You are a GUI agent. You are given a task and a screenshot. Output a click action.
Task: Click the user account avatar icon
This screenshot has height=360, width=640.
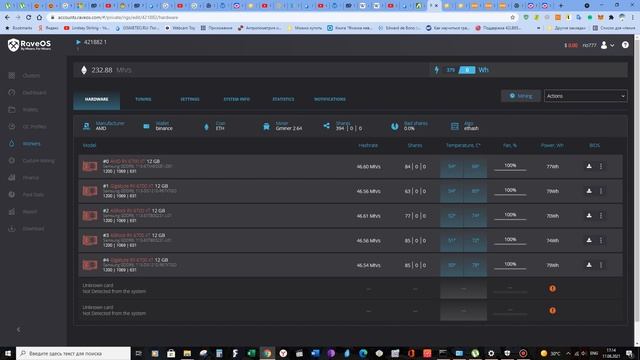pyautogui.click(x=604, y=45)
